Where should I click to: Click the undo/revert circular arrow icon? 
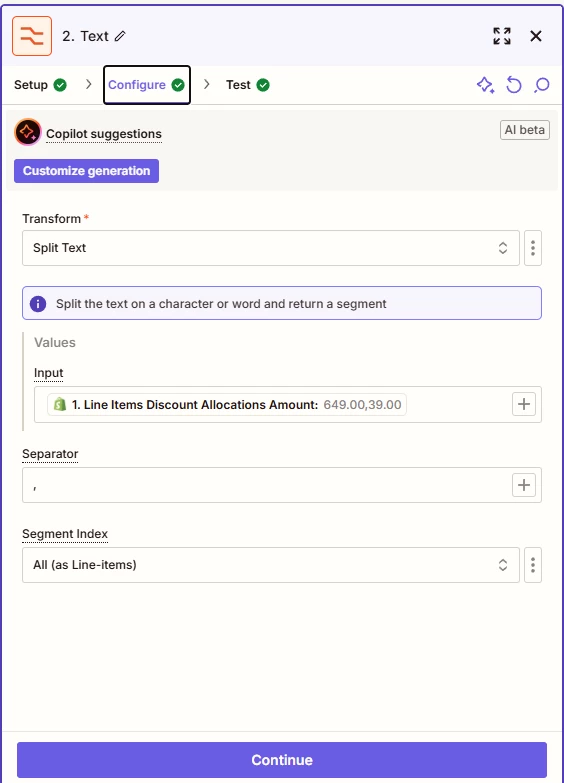(x=514, y=85)
